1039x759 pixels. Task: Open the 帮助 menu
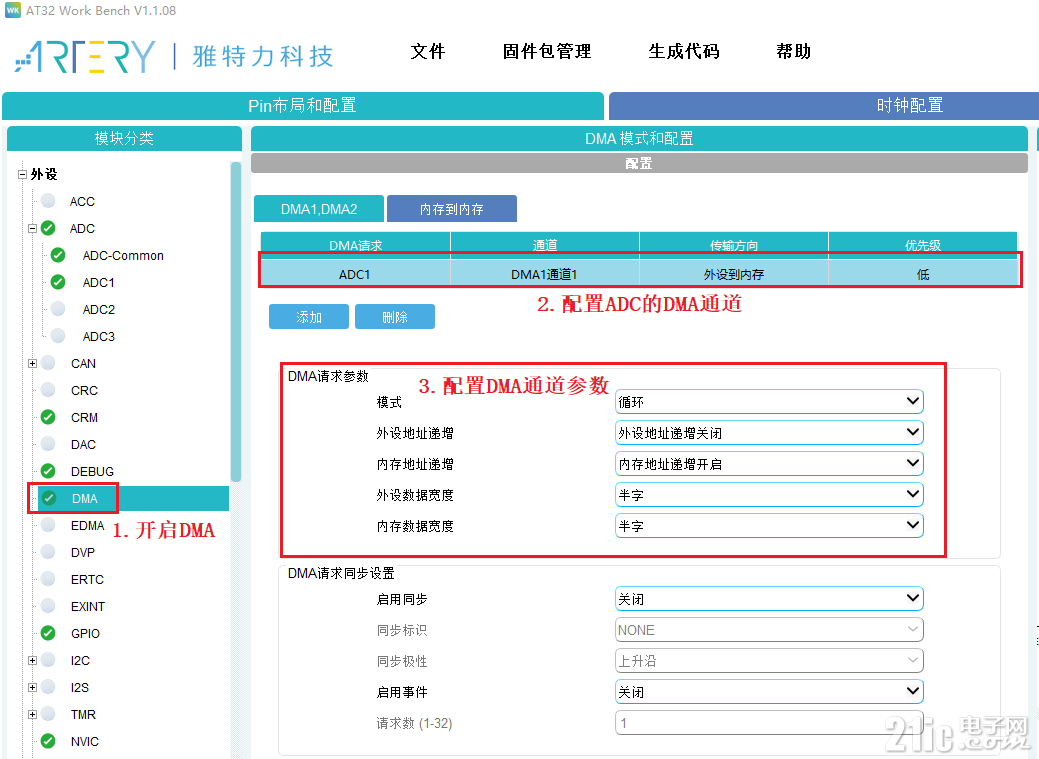[793, 52]
